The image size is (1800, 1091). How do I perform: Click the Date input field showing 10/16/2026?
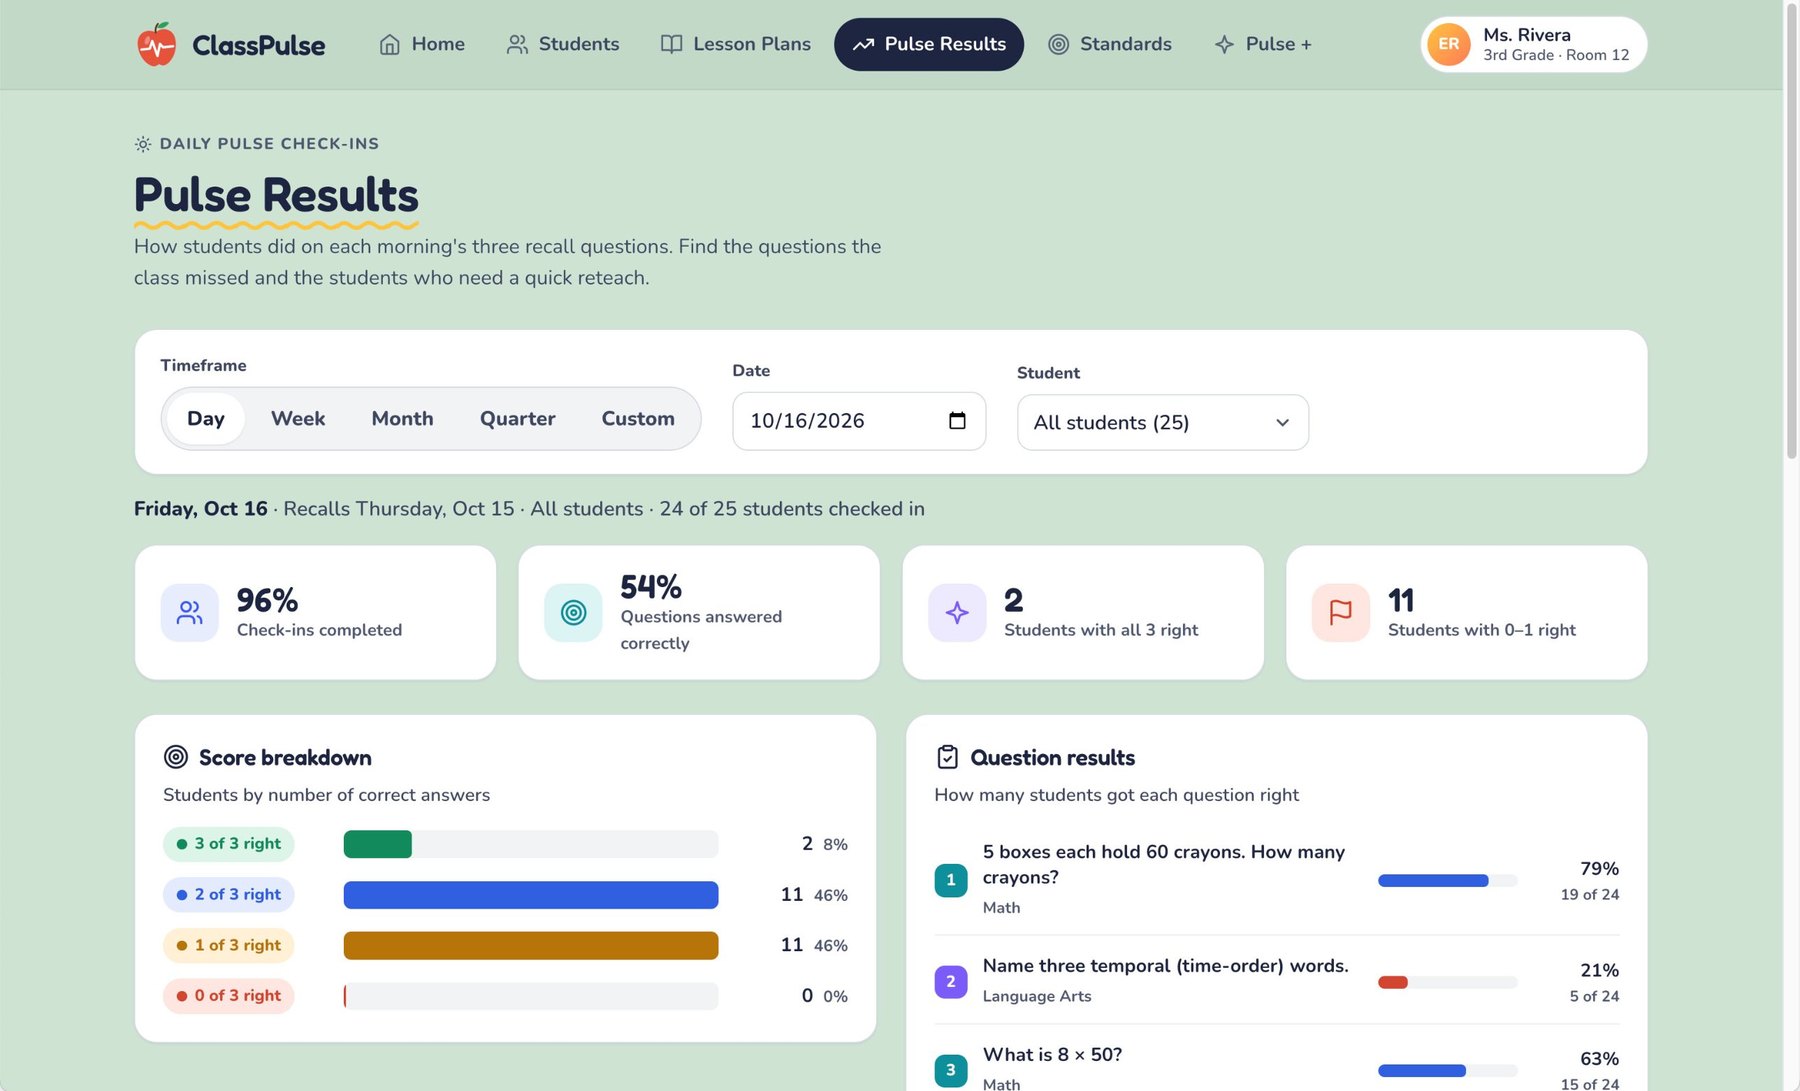point(859,421)
